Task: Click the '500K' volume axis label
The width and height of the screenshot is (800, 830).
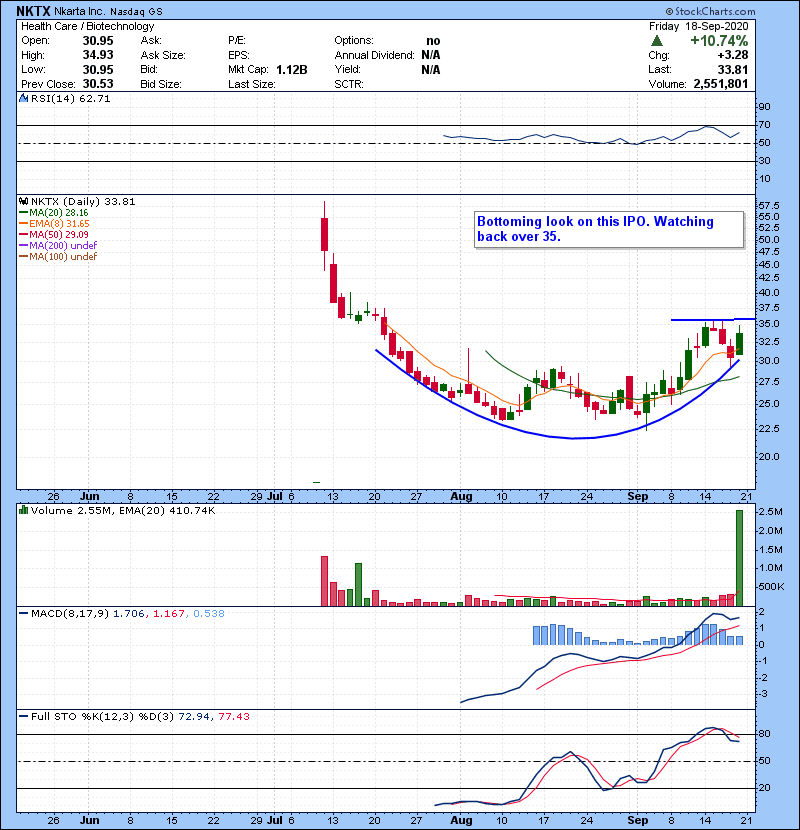Action: pos(771,587)
